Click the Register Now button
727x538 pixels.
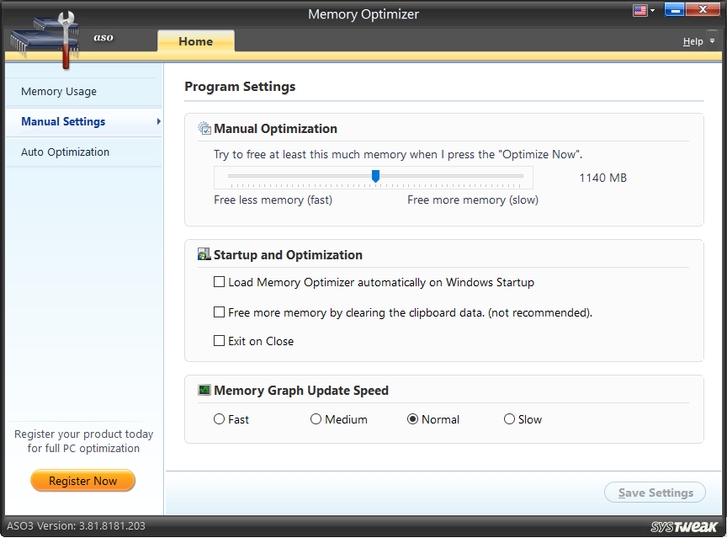[83, 481]
